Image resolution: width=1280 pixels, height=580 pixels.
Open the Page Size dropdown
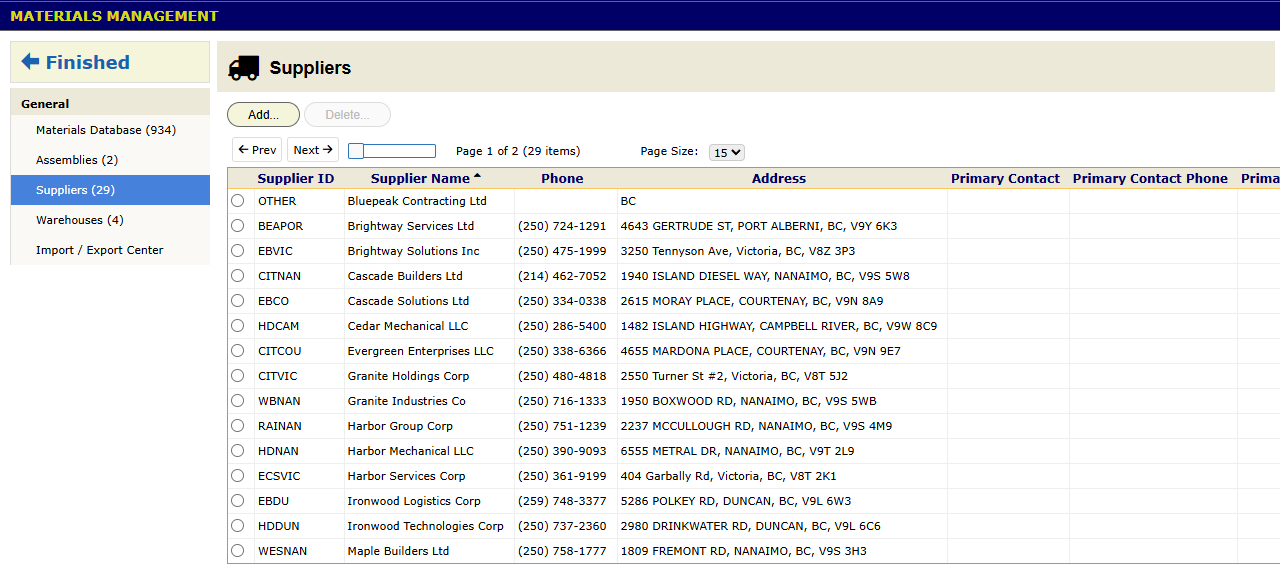click(x=727, y=152)
